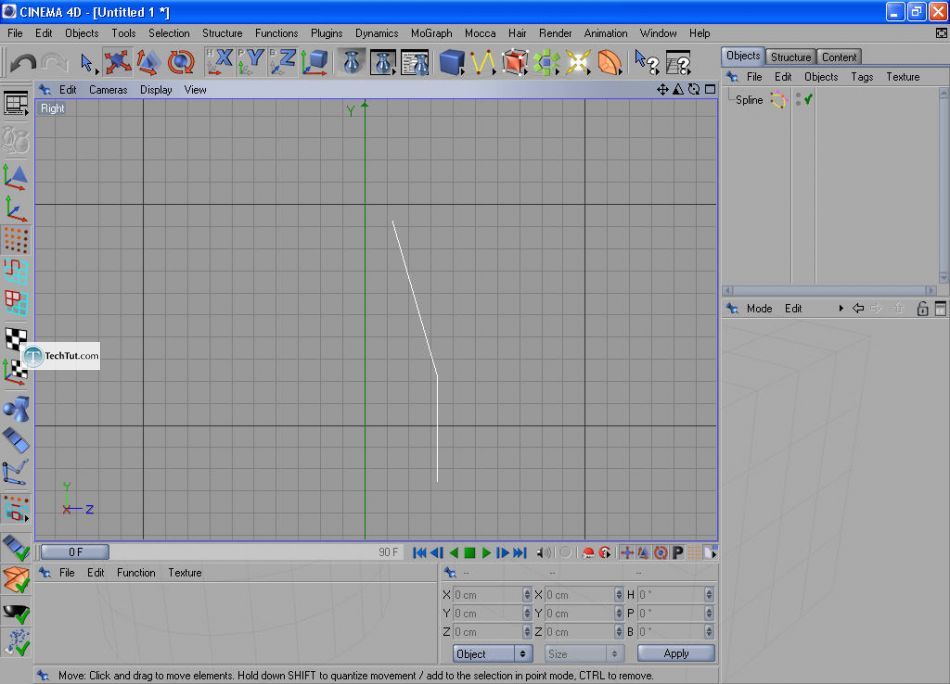
Task: Open viewport Display menu
Action: point(156,90)
